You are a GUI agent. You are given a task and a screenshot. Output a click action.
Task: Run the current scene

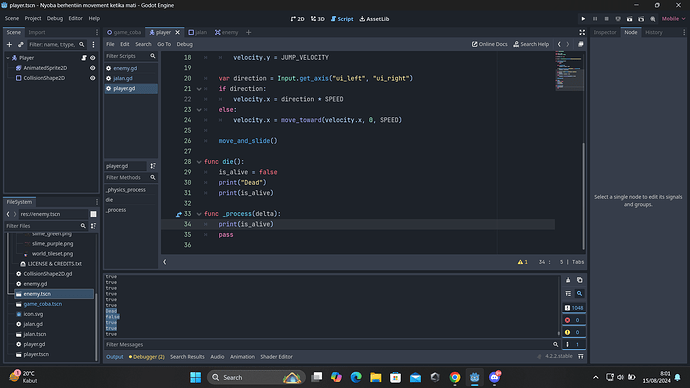pos(629,19)
